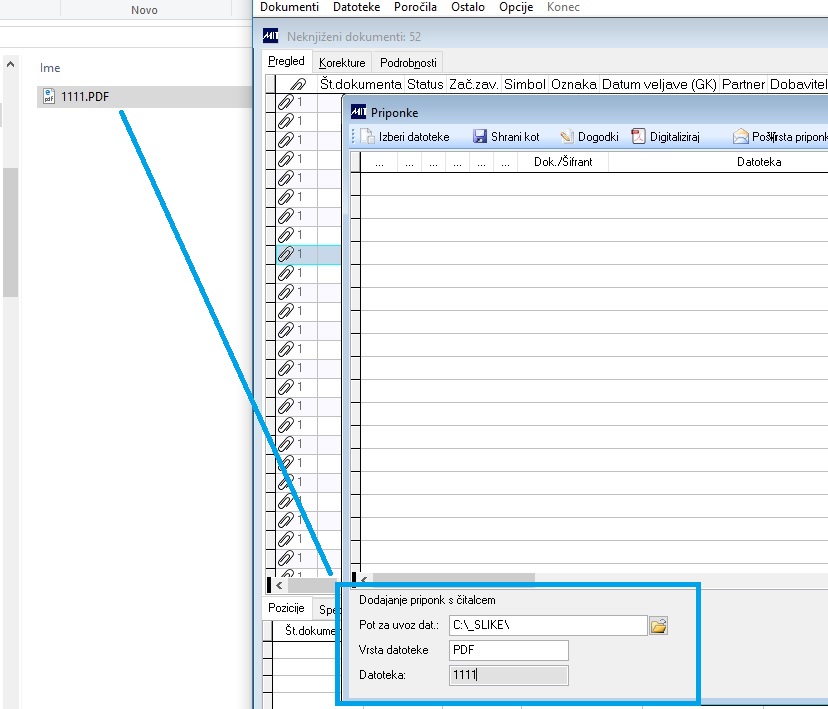Focus the Datoteka field containing 1111
828x709 pixels.
point(509,675)
